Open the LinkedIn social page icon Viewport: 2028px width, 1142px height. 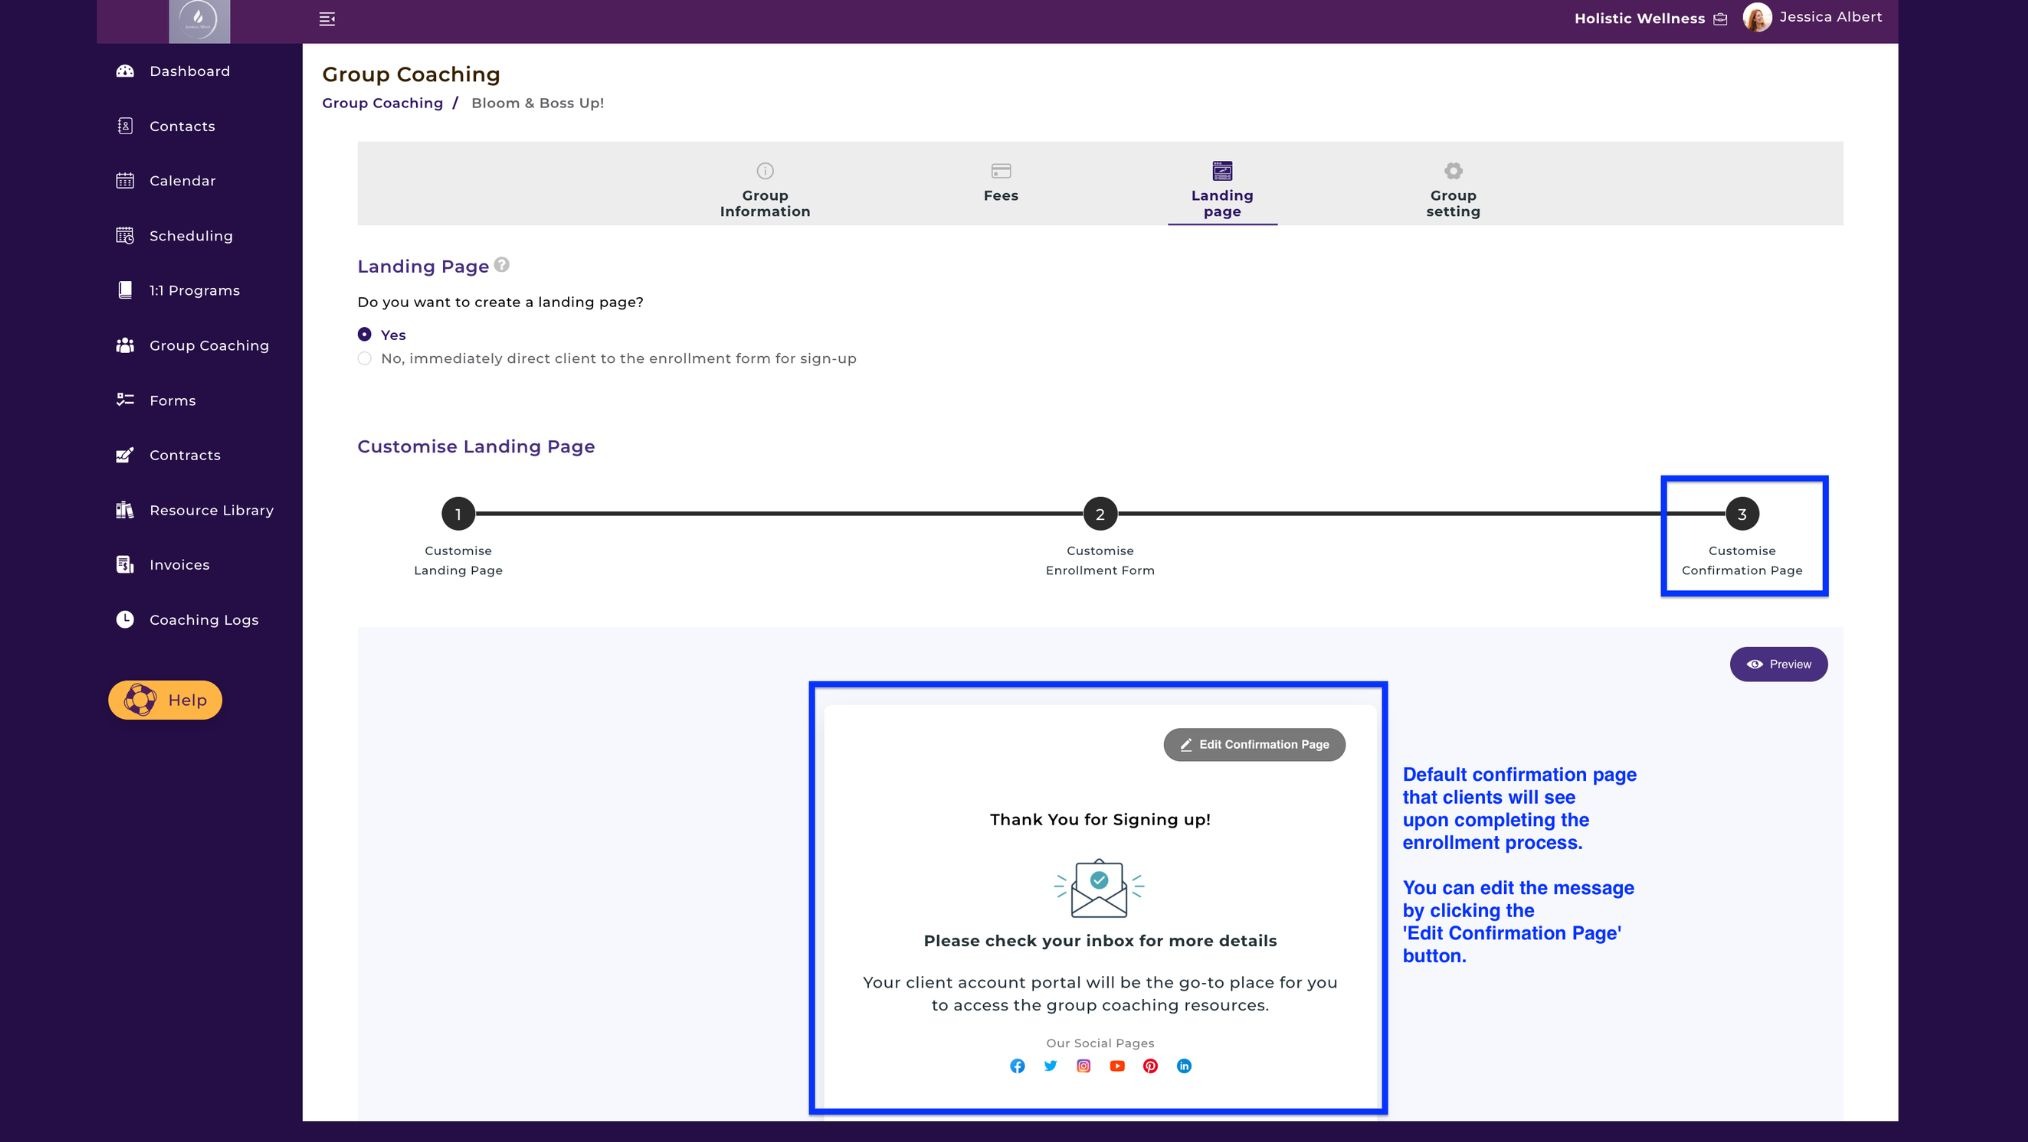[x=1184, y=1066]
